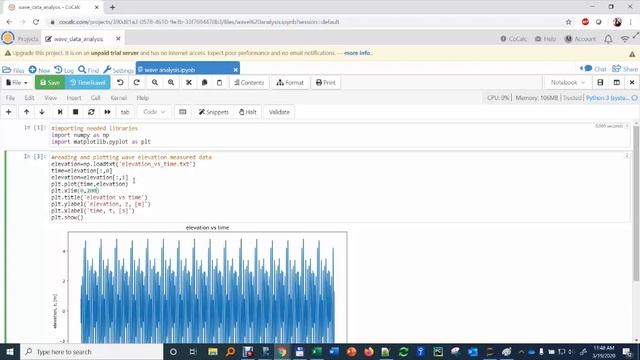Split the frame horizontally
This screenshot has height=360, width=640.
point(600,82)
